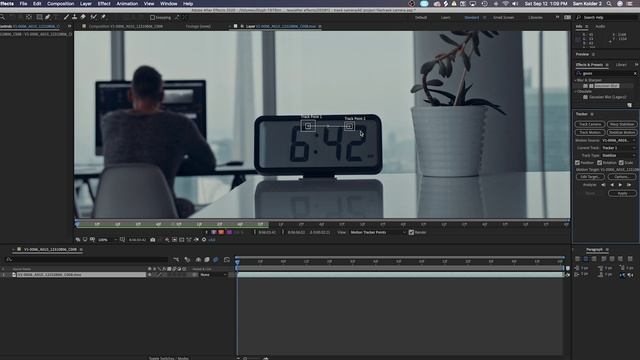Click the Graph Editor icon
The image size is (640, 360).
[x=227, y=260]
